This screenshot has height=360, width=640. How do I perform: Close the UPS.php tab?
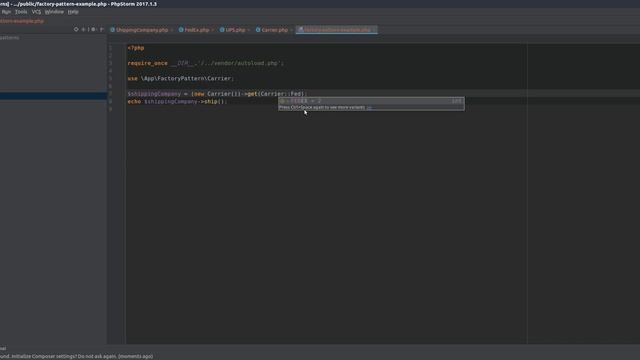pyautogui.click(x=249, y=30)
